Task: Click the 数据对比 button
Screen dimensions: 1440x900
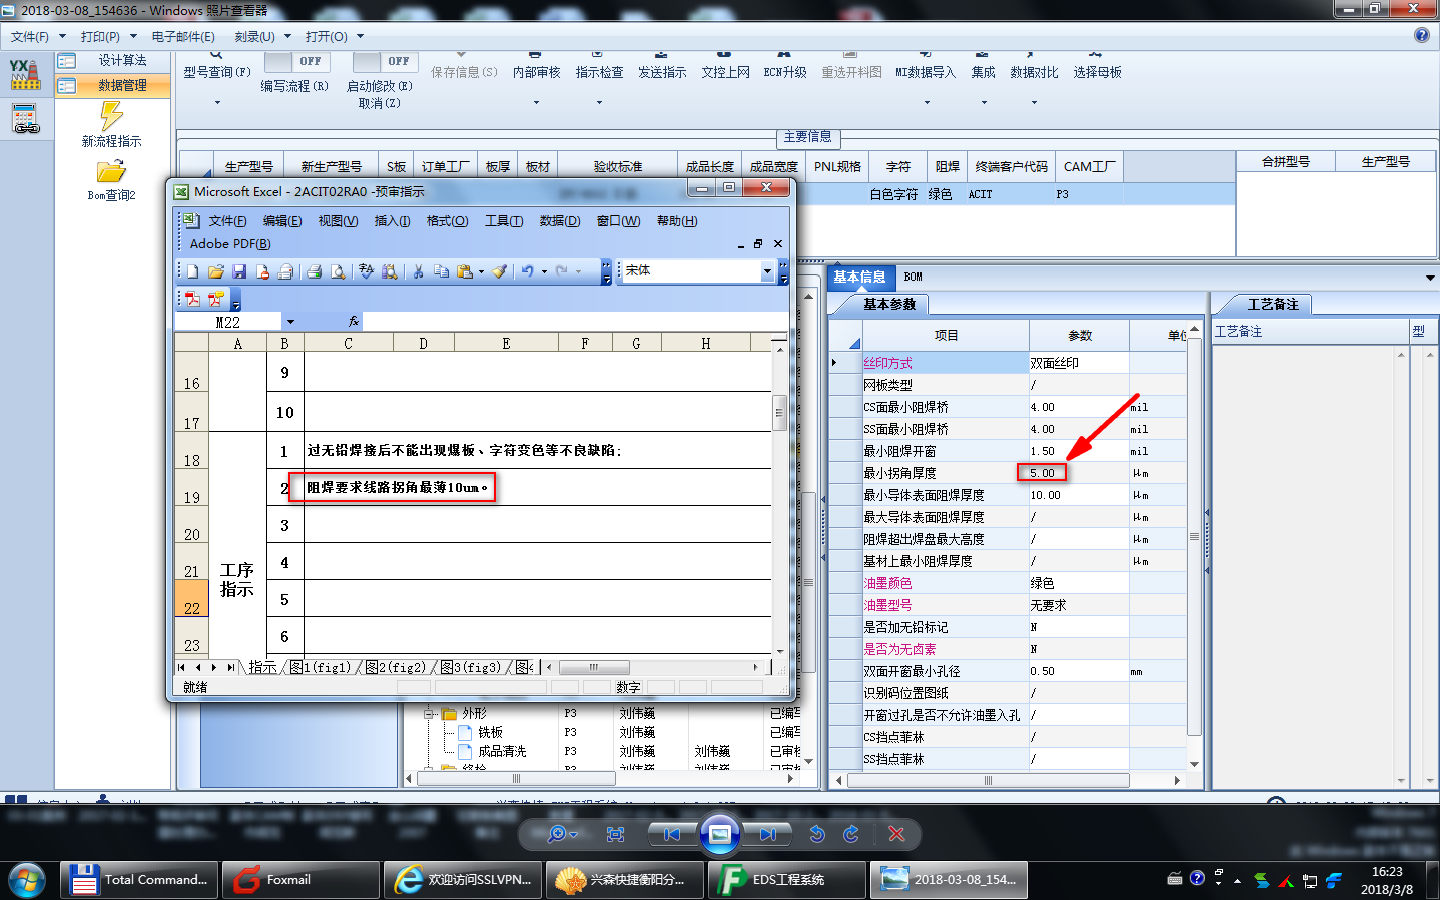Action: coord(1034,72)
